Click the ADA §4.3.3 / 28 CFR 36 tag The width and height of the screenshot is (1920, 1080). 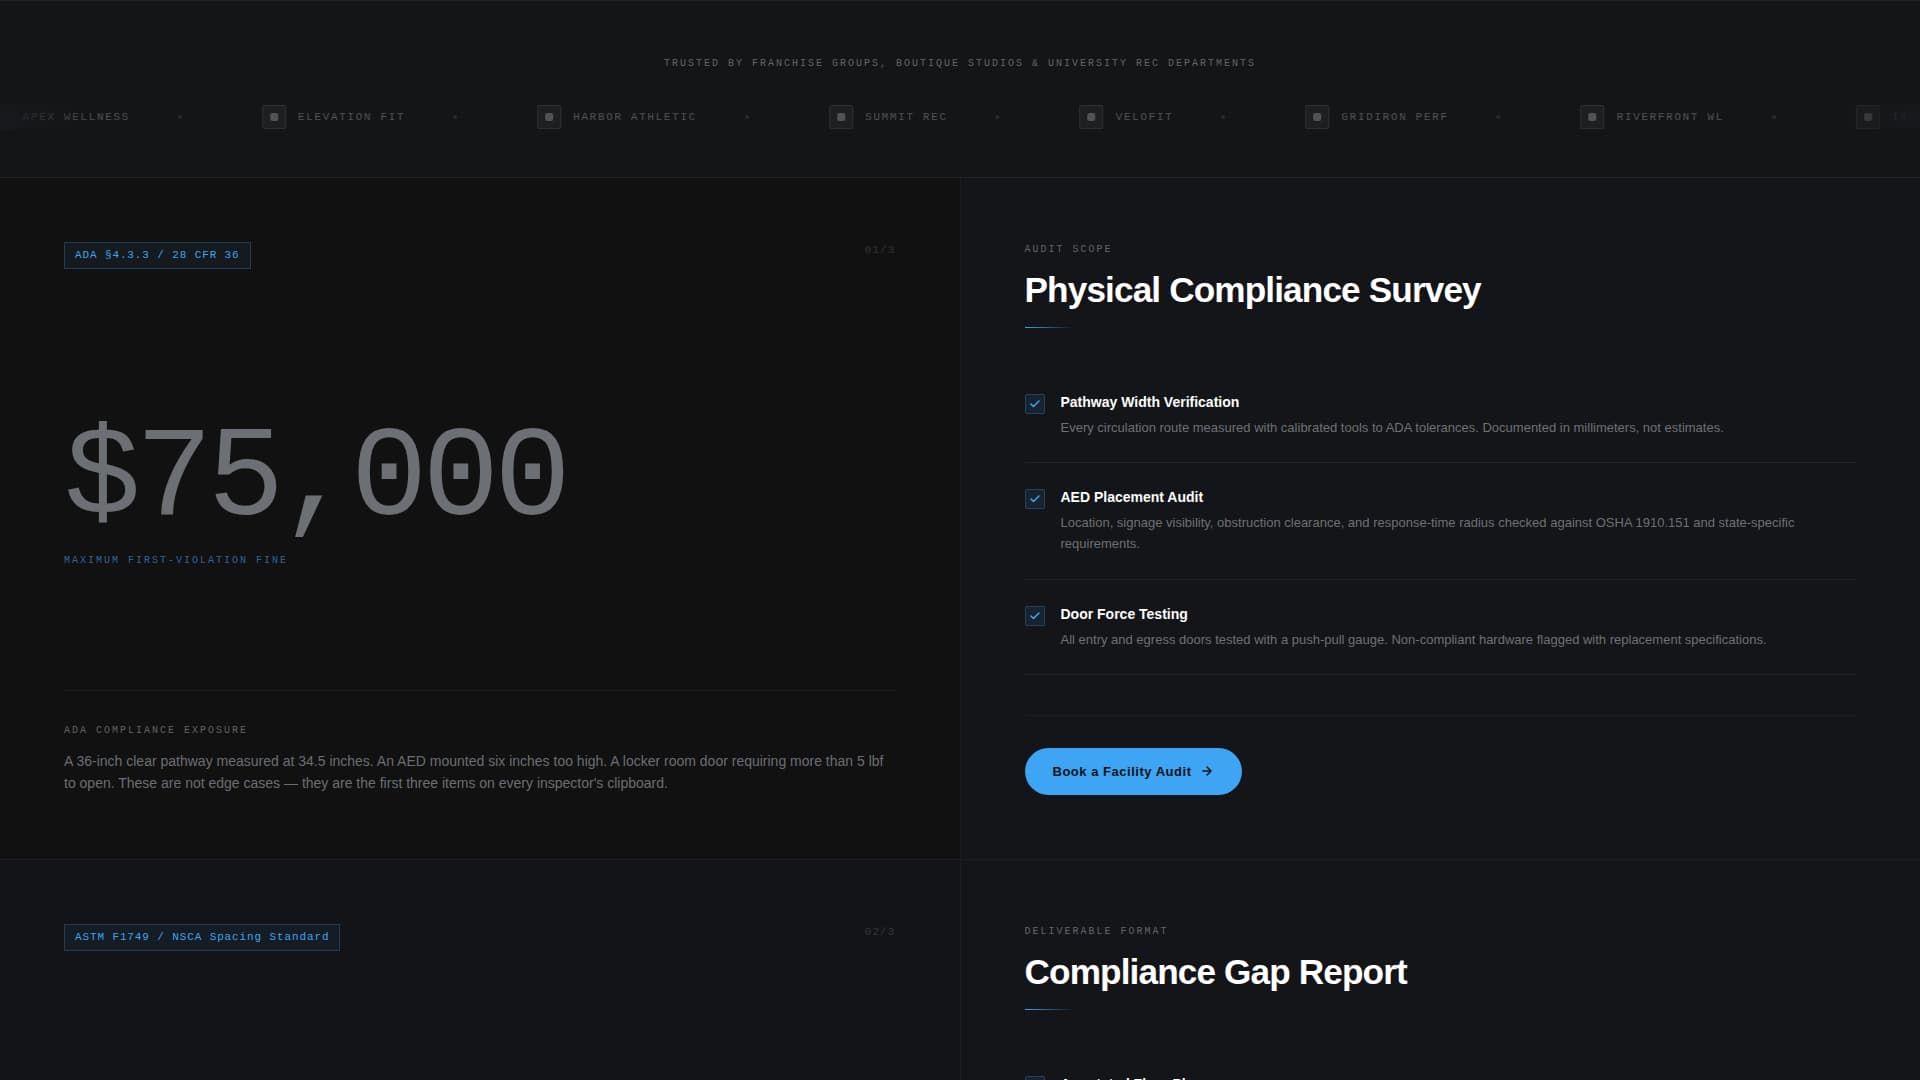[157, 255]
